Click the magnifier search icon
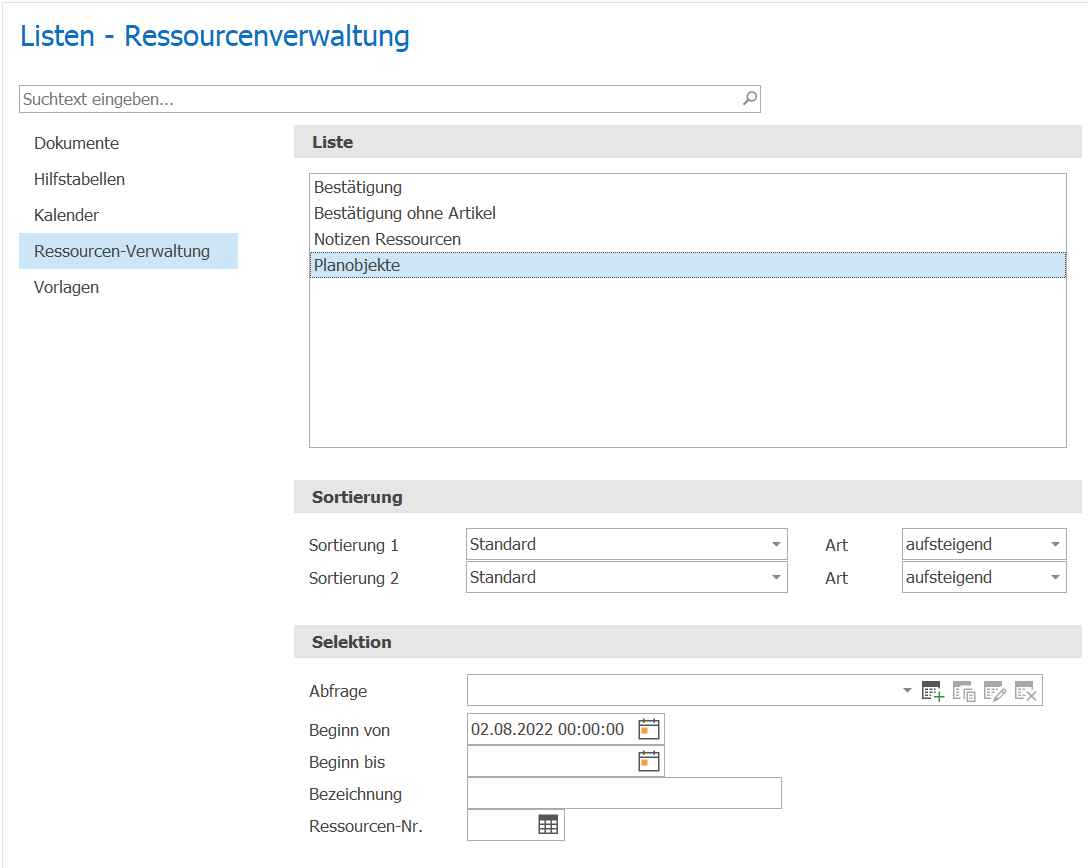The width and height of the screenshot is (1088, 868). pos(749,99)
